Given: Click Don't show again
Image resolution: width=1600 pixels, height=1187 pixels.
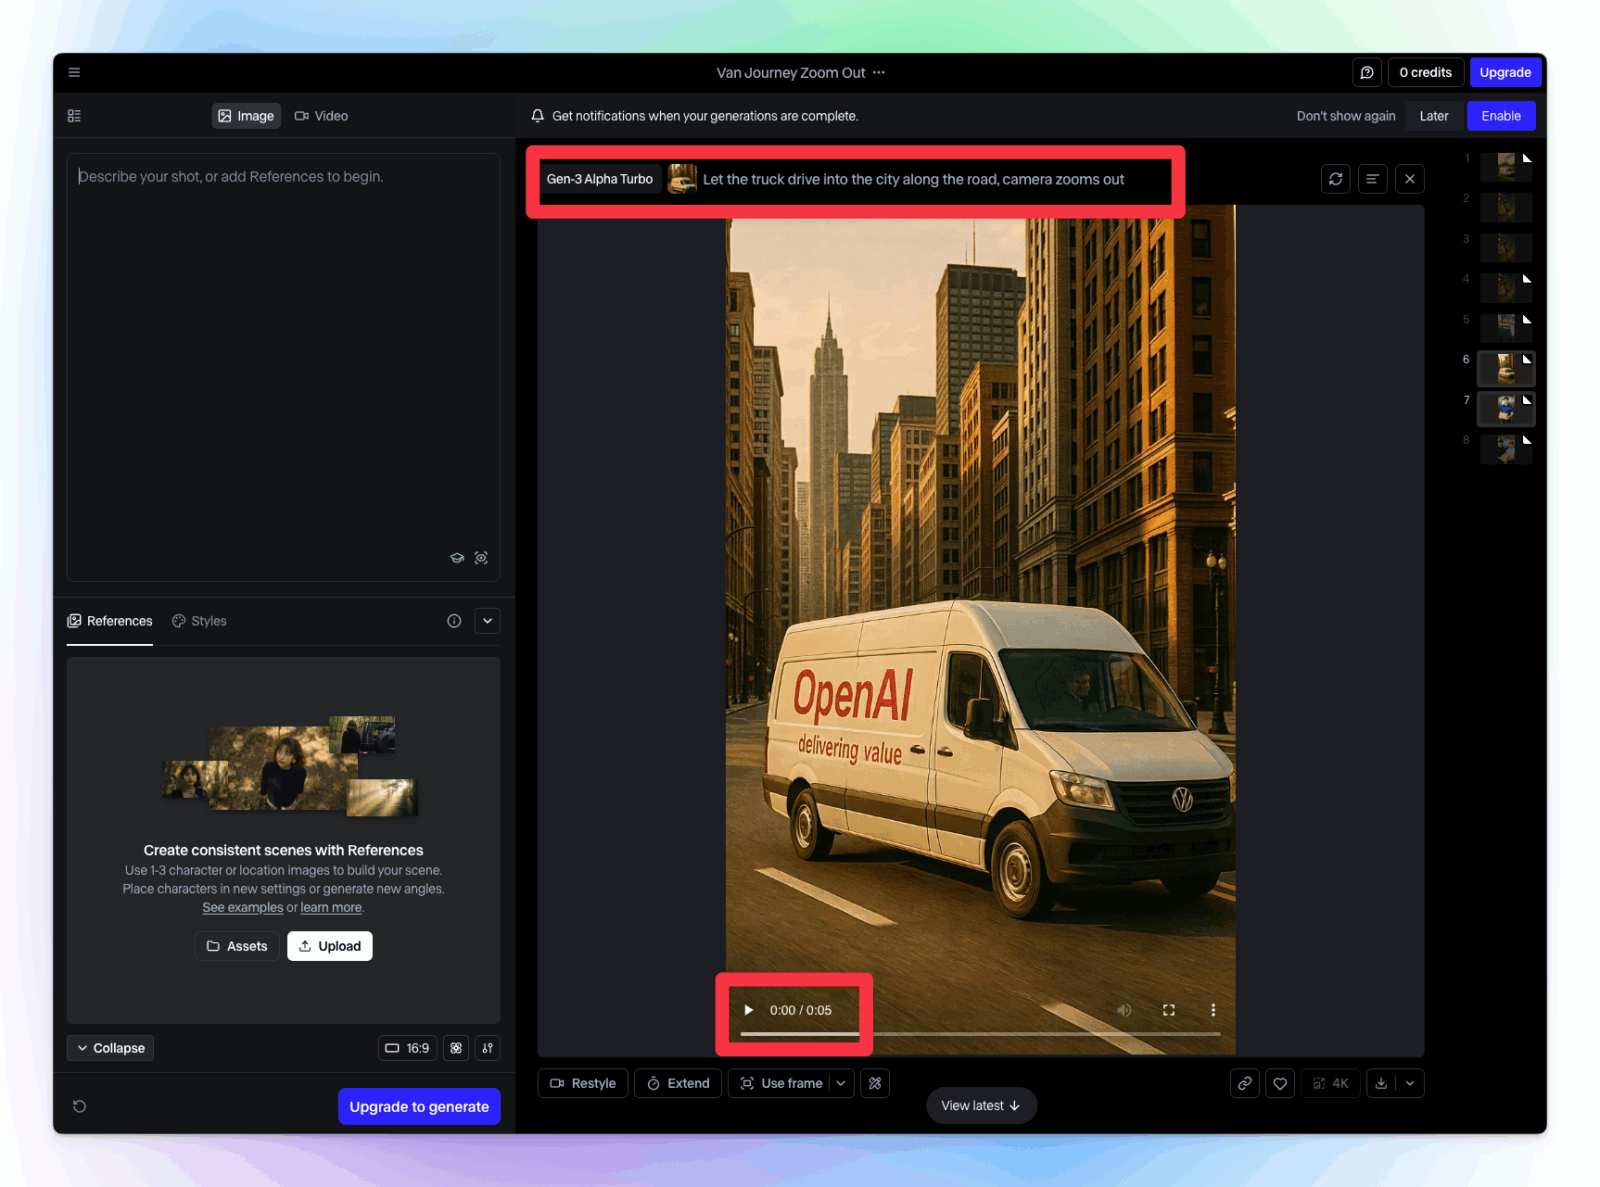Looking at the screenshot, I should pyautogui.click(x=1346, y=116).
